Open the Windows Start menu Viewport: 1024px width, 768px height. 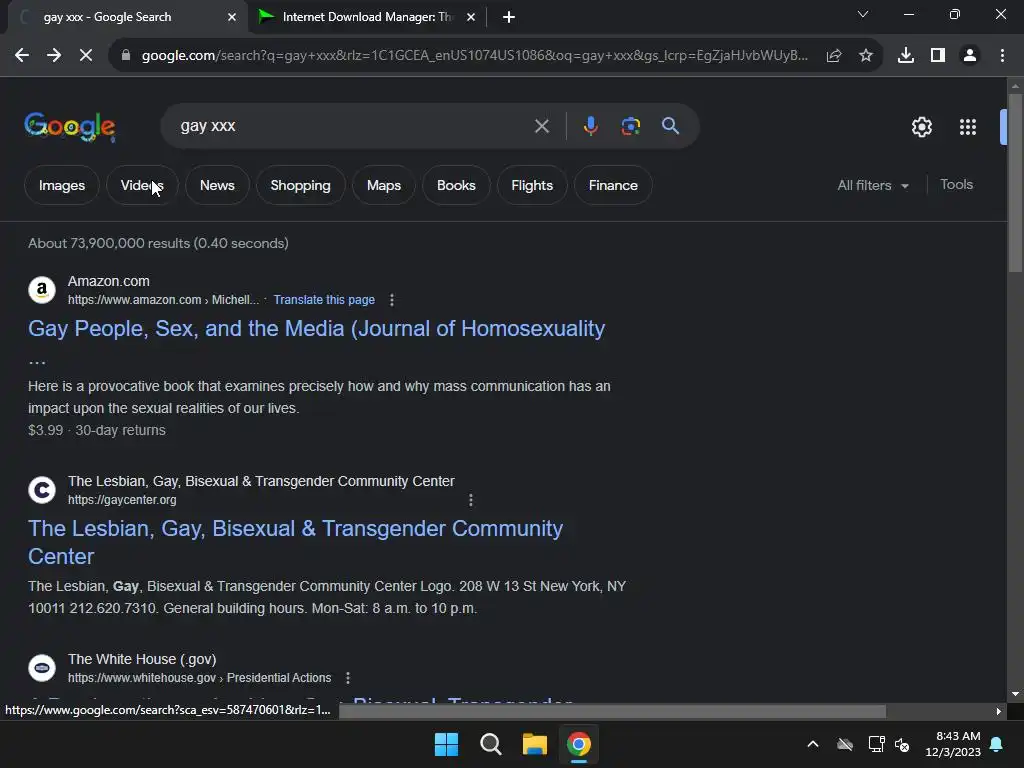447,744
